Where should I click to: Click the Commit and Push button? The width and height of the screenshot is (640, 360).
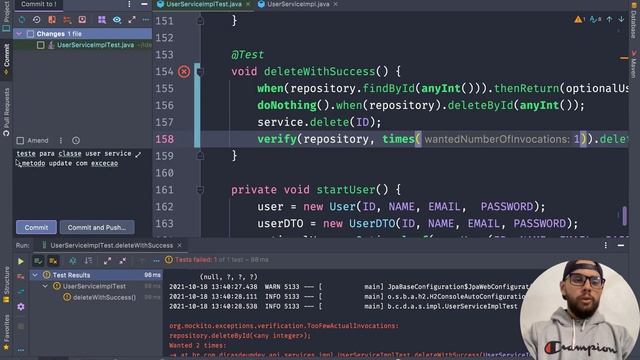(97, 227)
